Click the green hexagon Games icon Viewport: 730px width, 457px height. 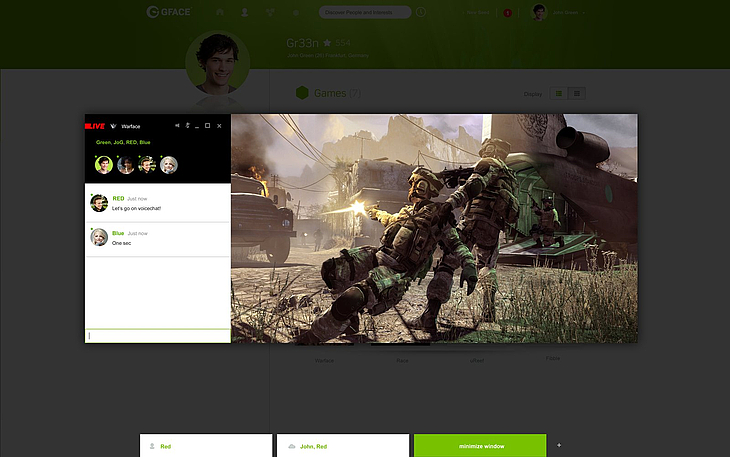click(x=302, y=93)
